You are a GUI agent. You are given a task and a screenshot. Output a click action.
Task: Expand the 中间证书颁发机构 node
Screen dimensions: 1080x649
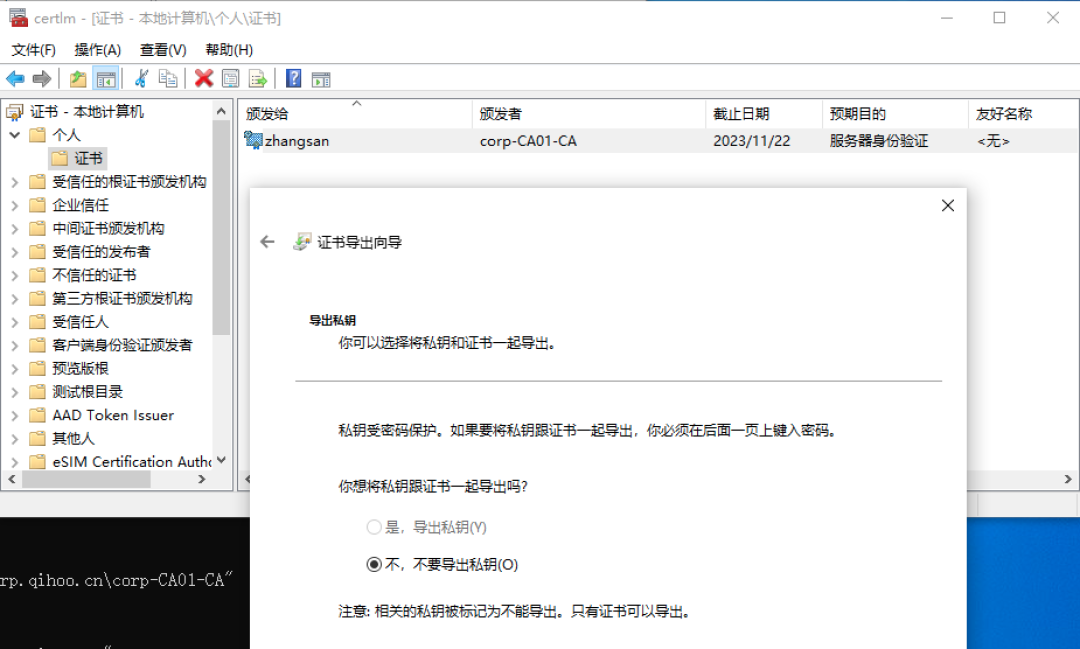click(x=14, y=229)
